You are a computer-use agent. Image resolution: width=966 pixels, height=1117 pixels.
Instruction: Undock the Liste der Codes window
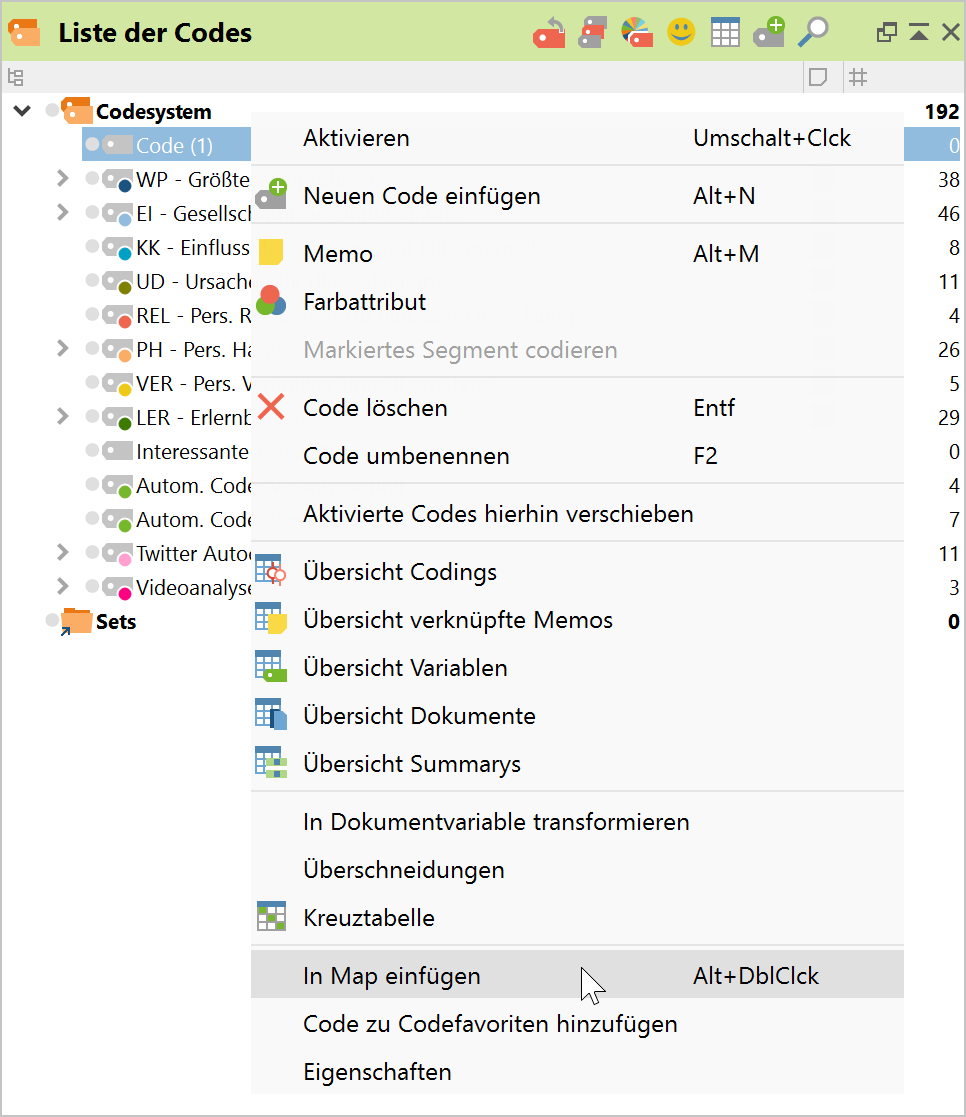click(886, 32)
